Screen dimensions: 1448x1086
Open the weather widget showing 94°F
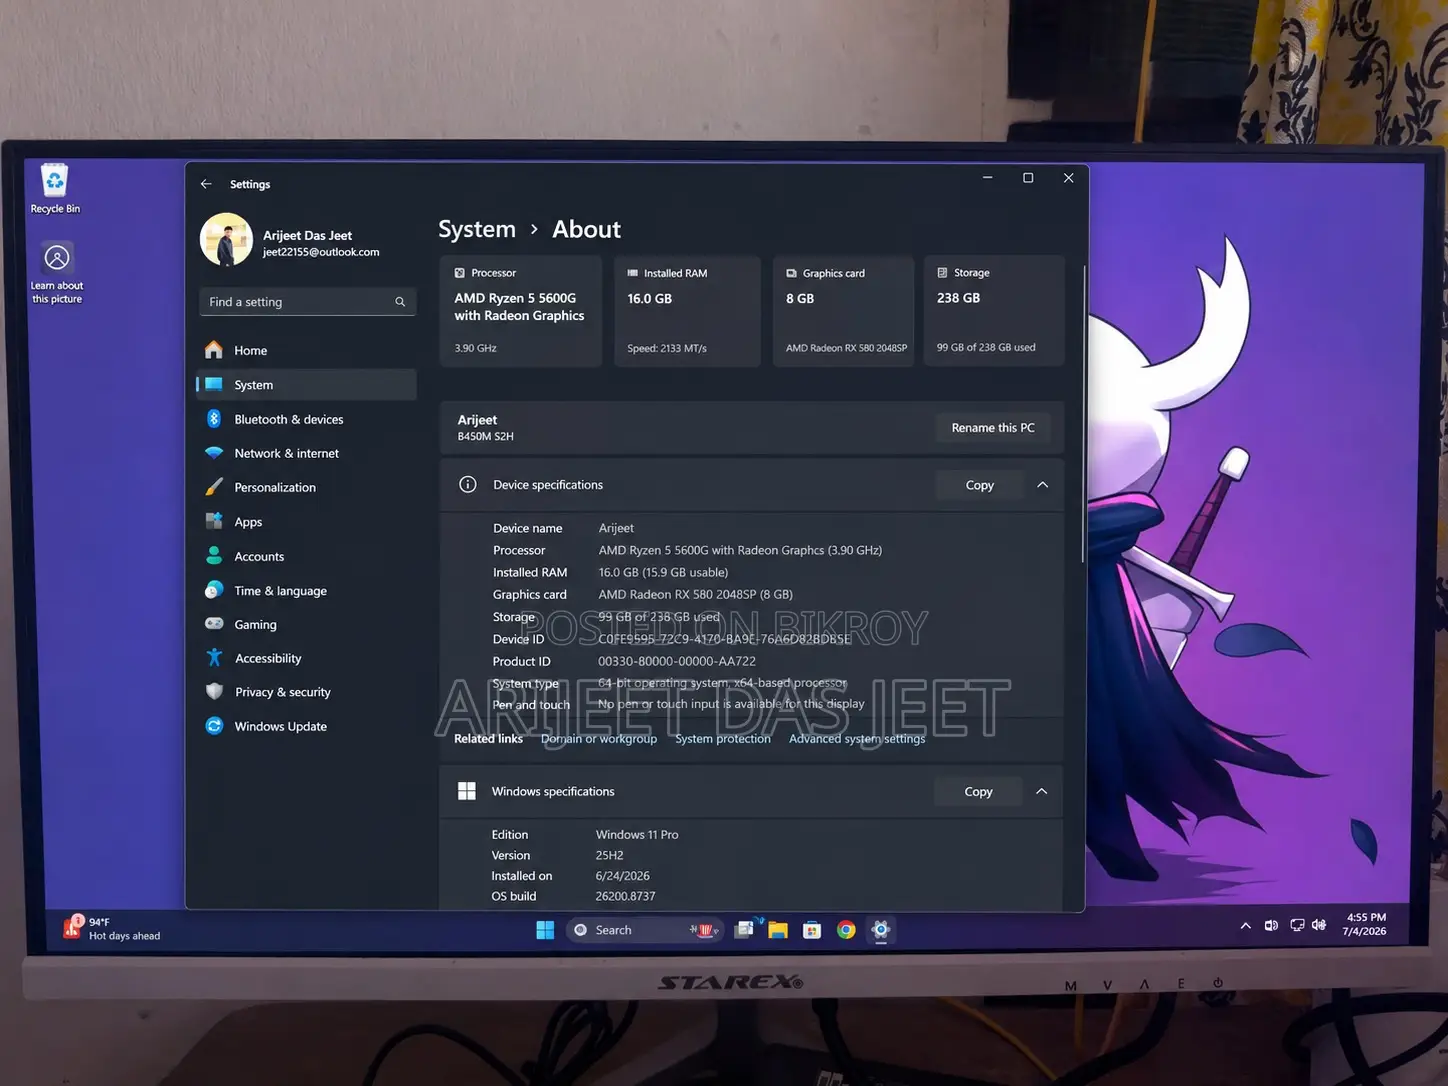click(x=112, y=929)
